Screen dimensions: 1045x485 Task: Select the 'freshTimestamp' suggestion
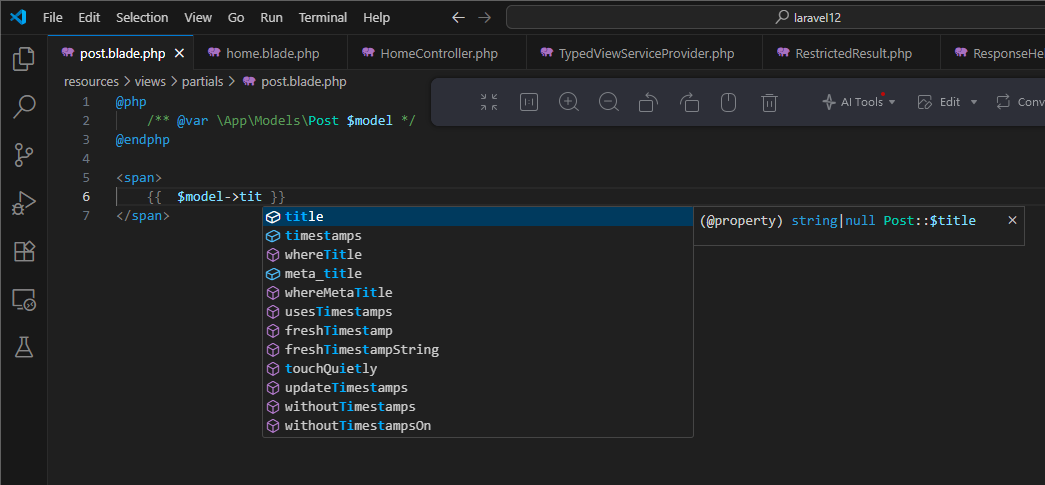tap(477, 330)
